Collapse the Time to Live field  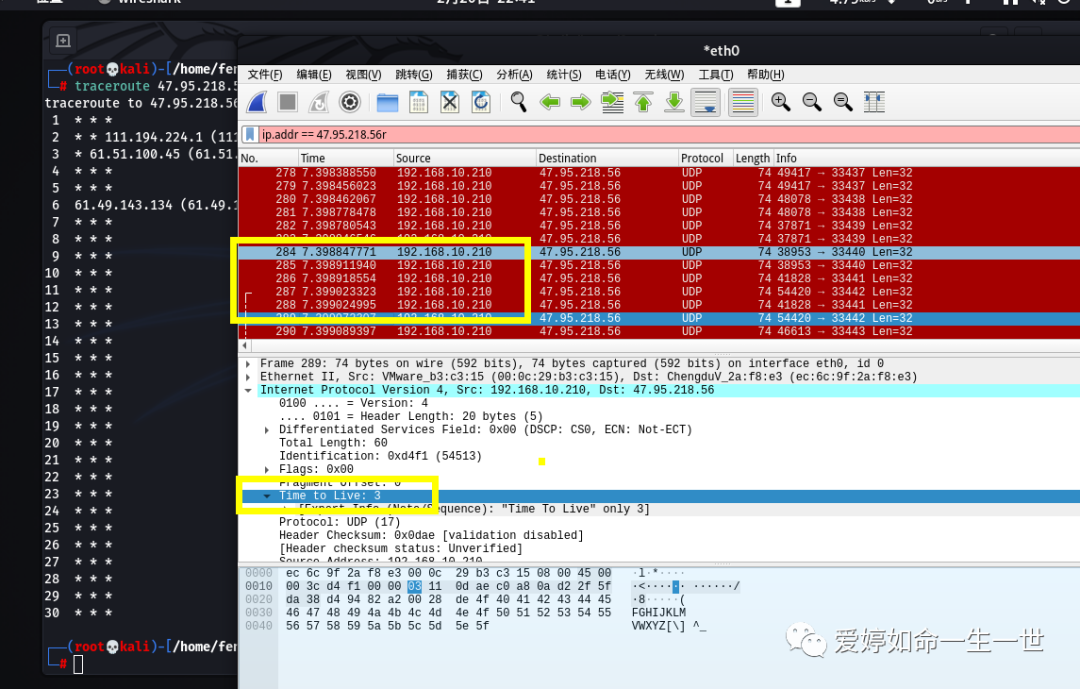coord(267,496)
